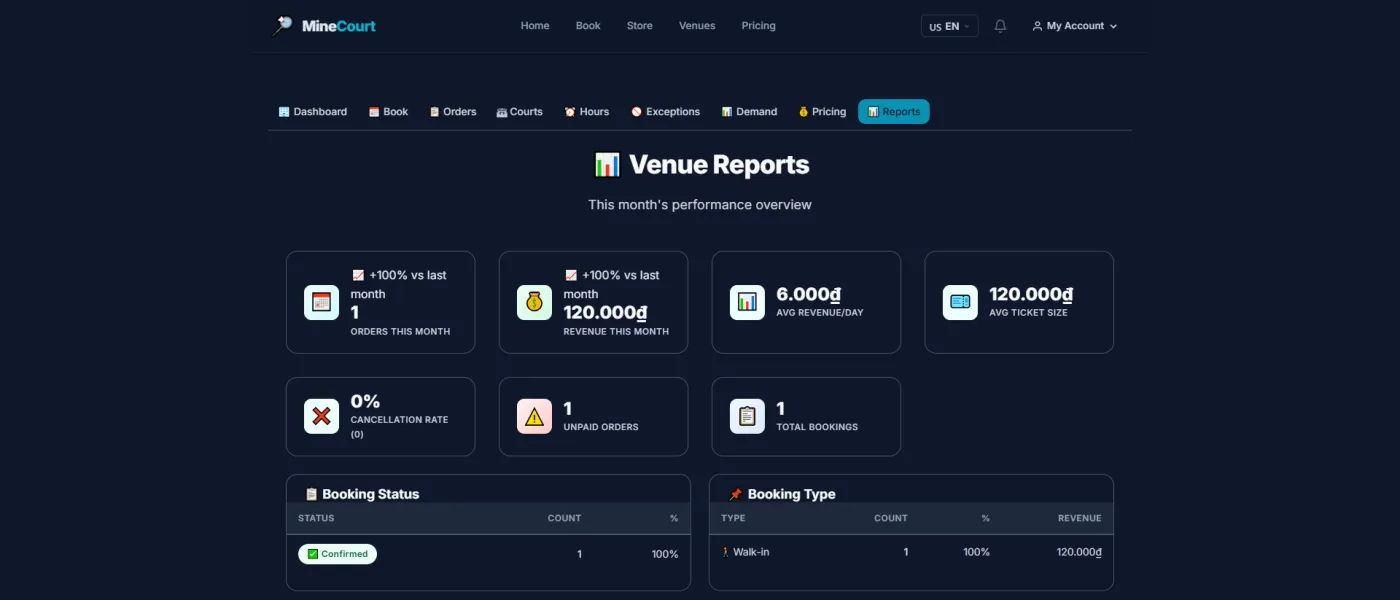The image size is (1400, 600).
Task: Switch to the Orders tab
Action: (453, 112)
